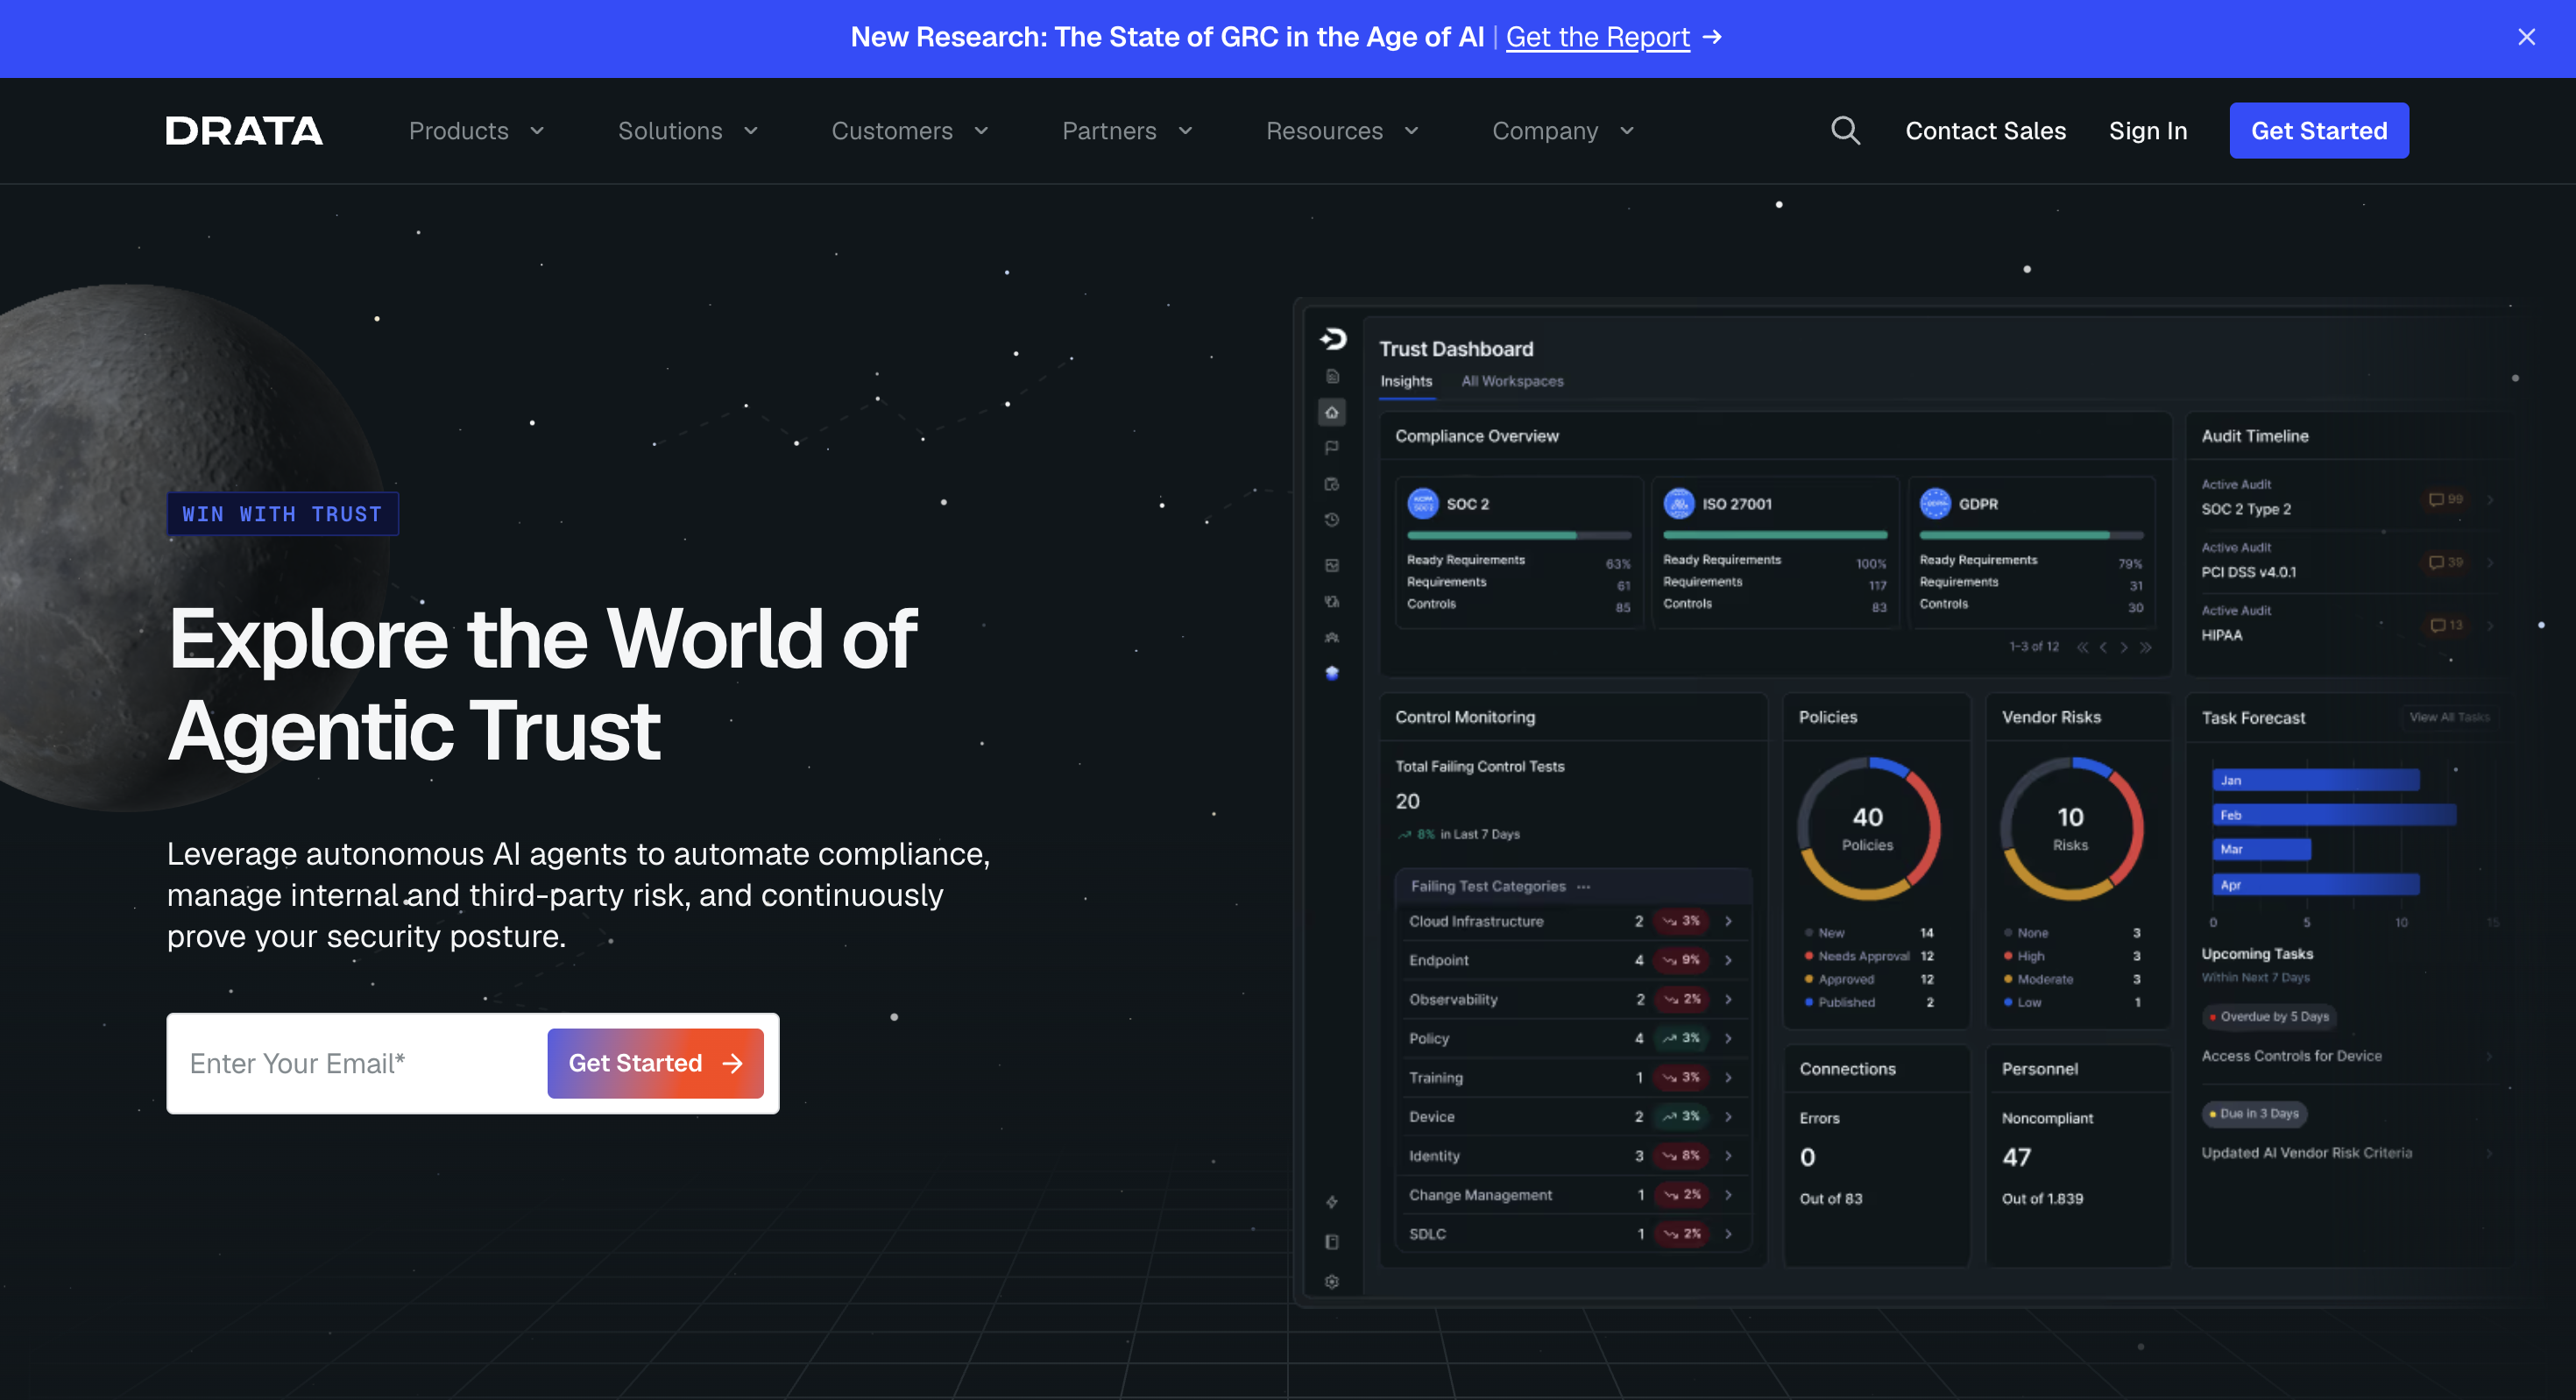Click the Sign In link
Viewport: 2576px width, 1400px height.
(x=2148, y=131)
